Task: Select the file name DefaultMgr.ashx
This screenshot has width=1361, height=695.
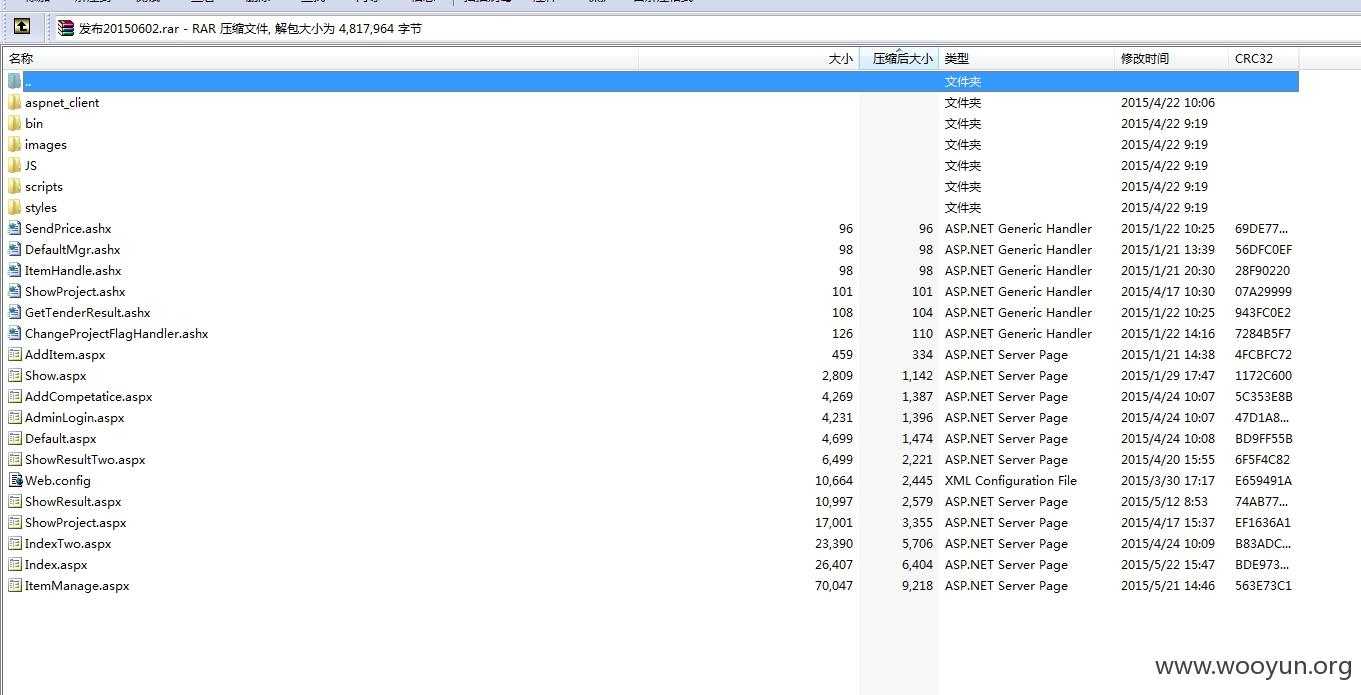Action: (x=72, y=249)
